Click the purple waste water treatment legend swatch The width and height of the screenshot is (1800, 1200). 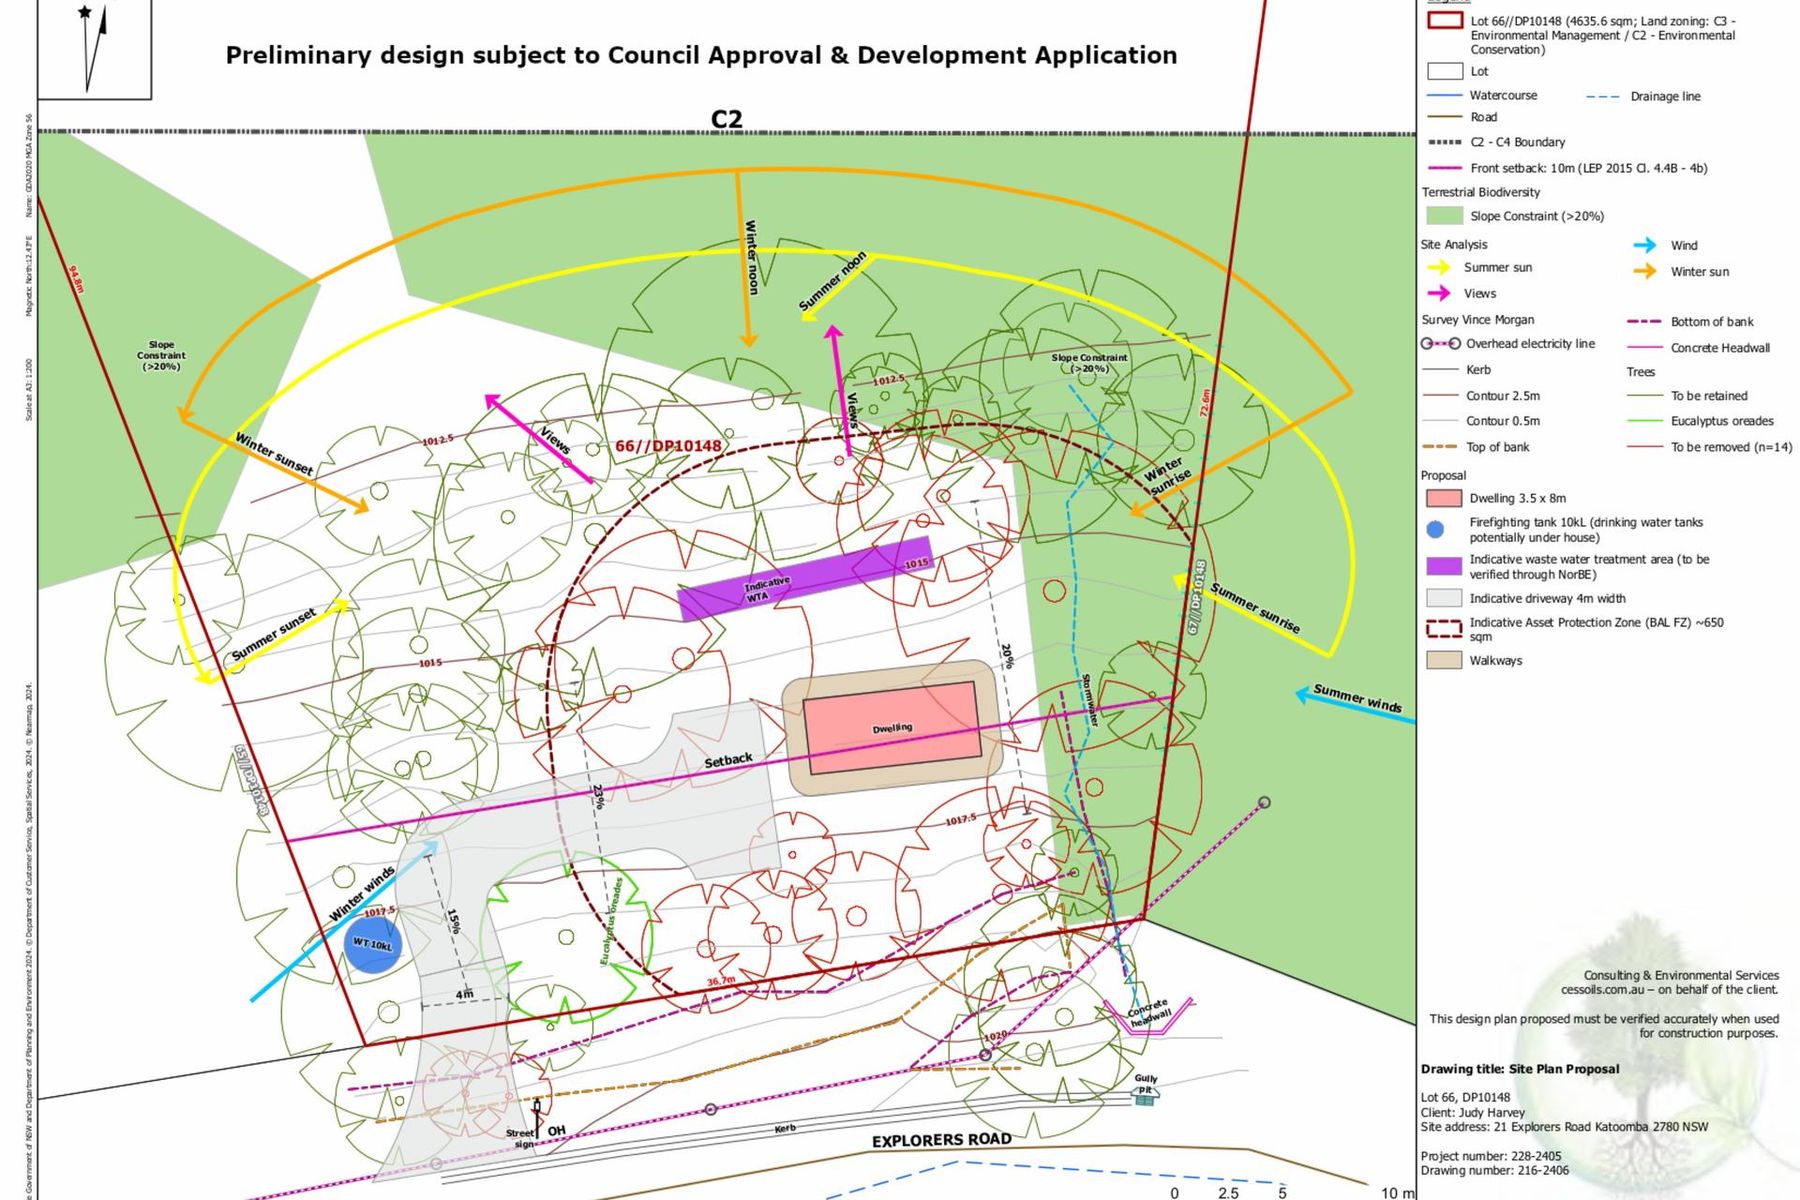coord(1443,566)
